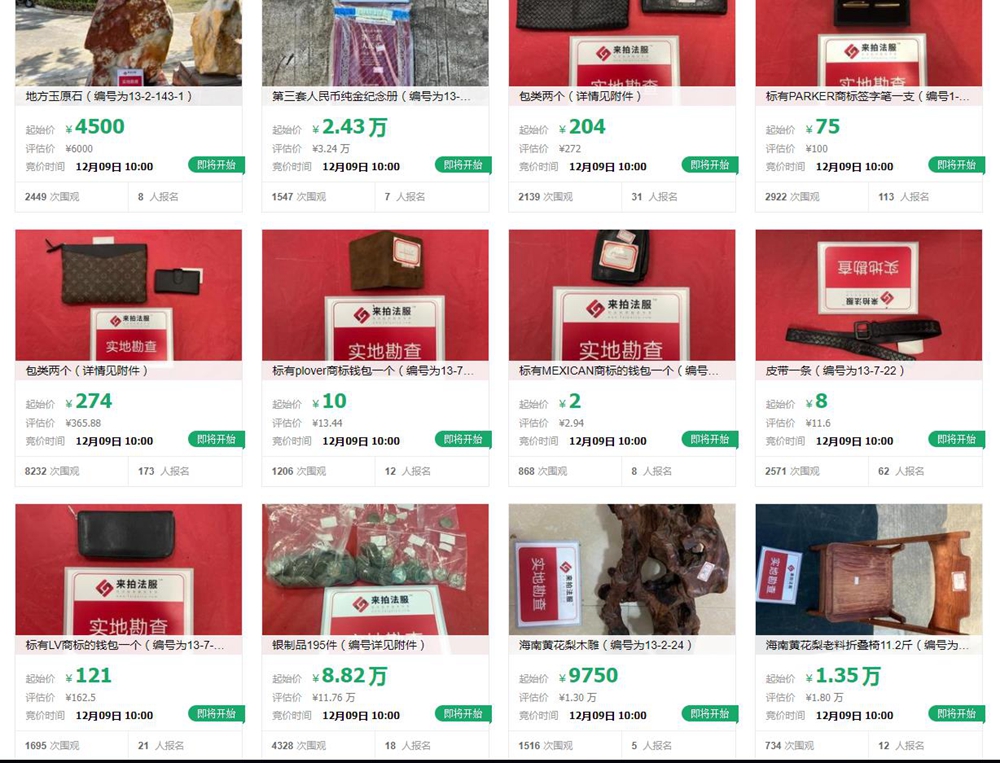1000x763 pixels.
Task: Click the ¥274 starting price
Action: [x=89, y=401]
